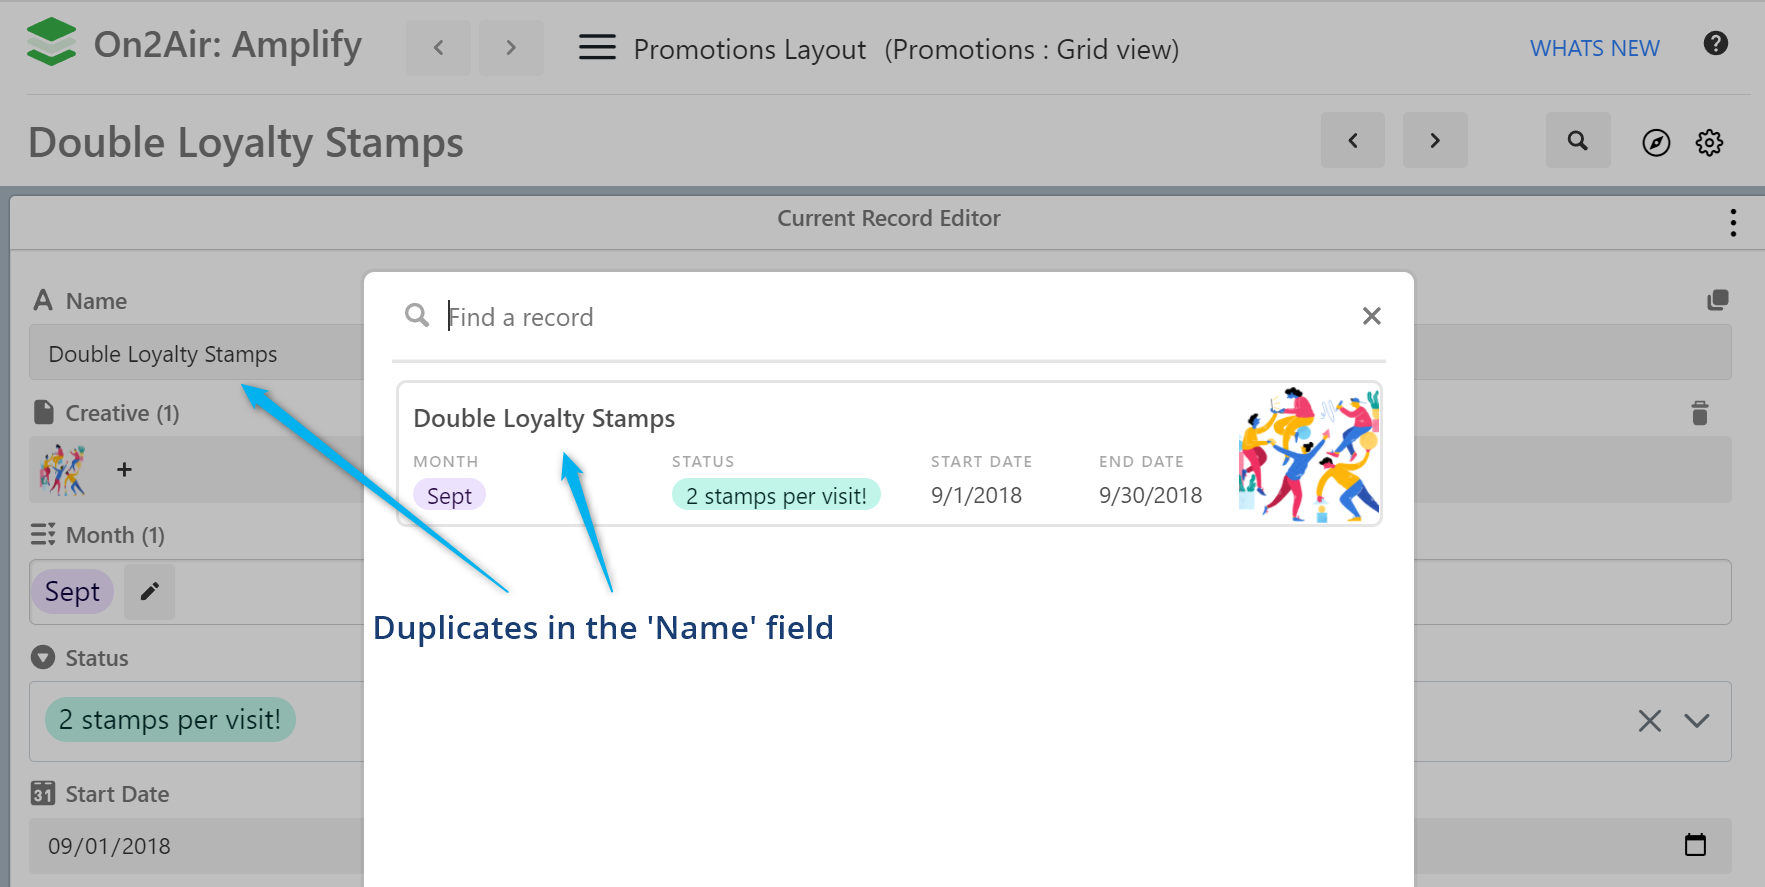Edit the Month field with pencil icon
1765x887 pixels.
[x=148, y=591]
